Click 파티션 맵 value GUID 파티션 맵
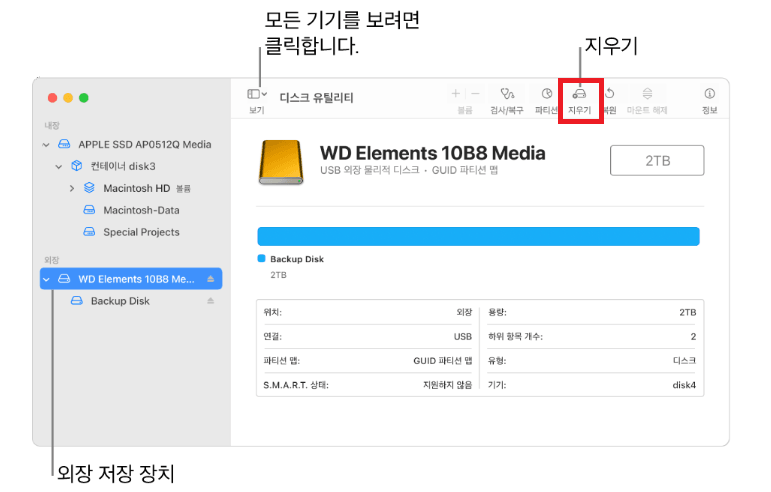The image size is (771, 492). pos(443,361)
